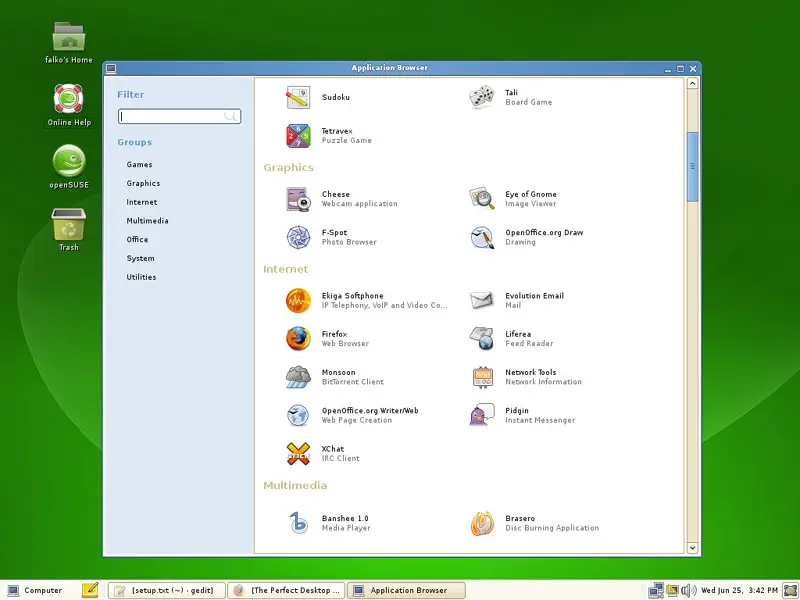Click the scroll up arrow of the application list
Screen dimensions: 800x600
[692, 83]
